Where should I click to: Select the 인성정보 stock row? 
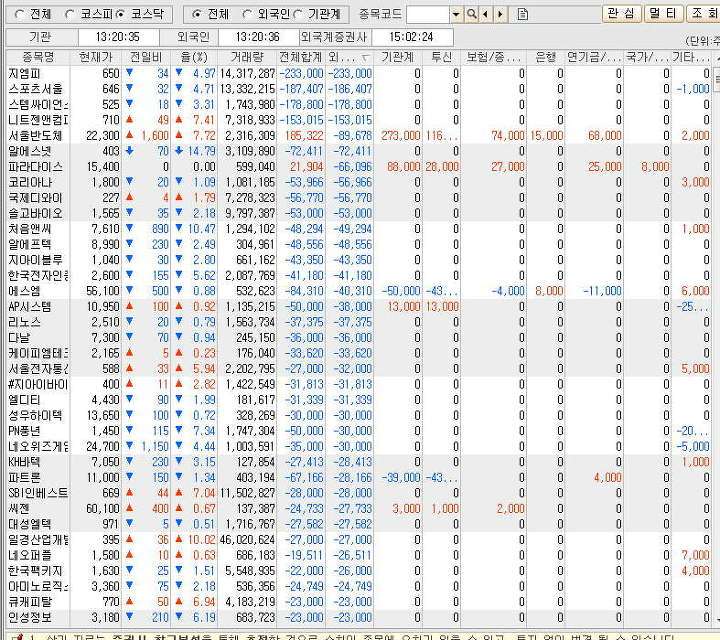click(358, 618)
